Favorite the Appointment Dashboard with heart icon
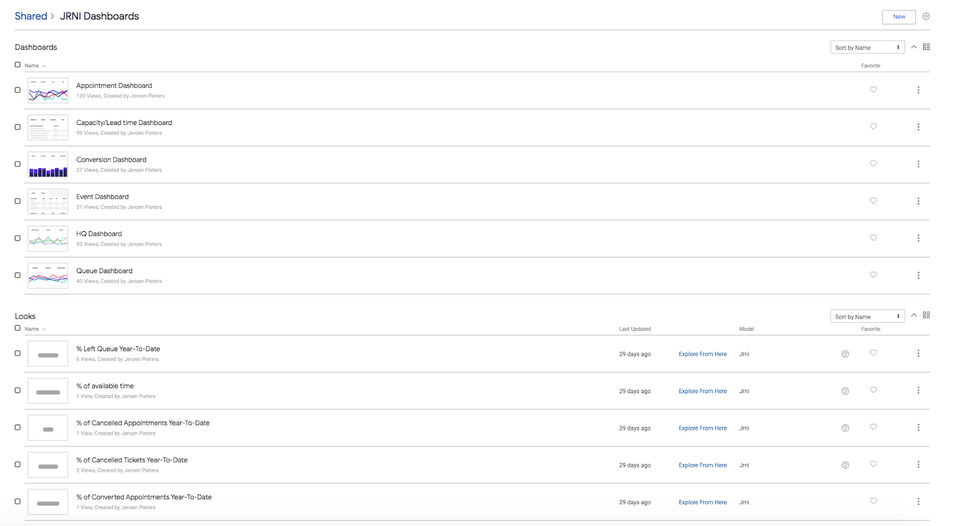The image size is (960, 526). click(x=873, y=89)
